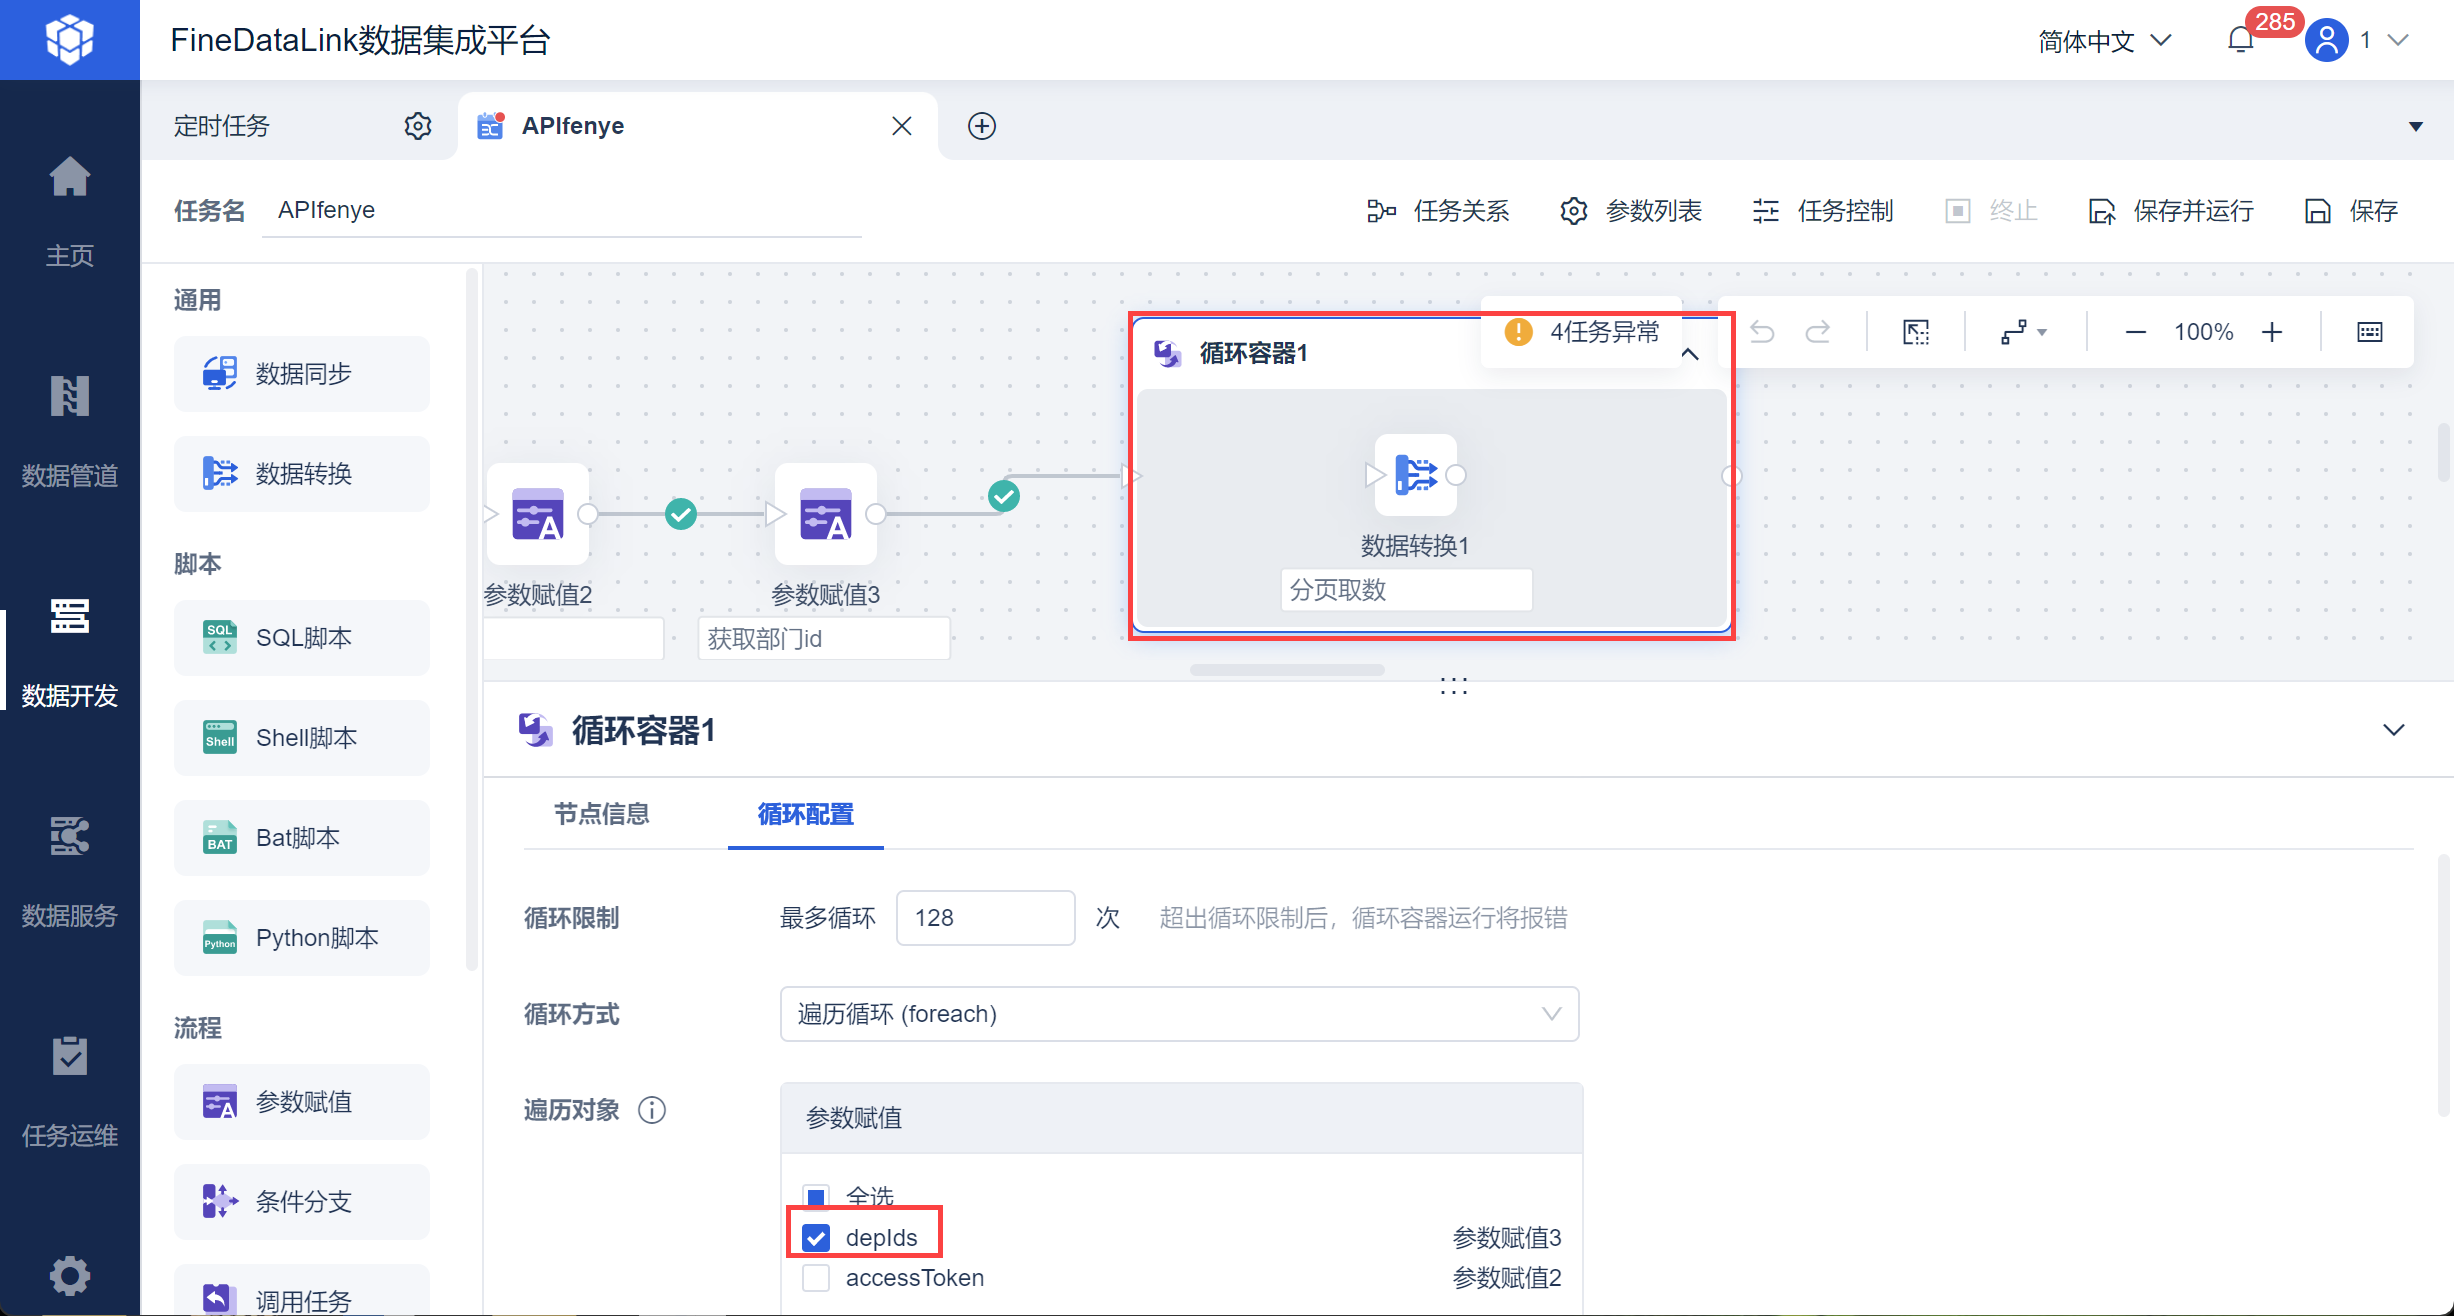Switch to the 节点信息 tab
The width and height of the screenshot is (2454, 1316).
[x=602, y=814]
